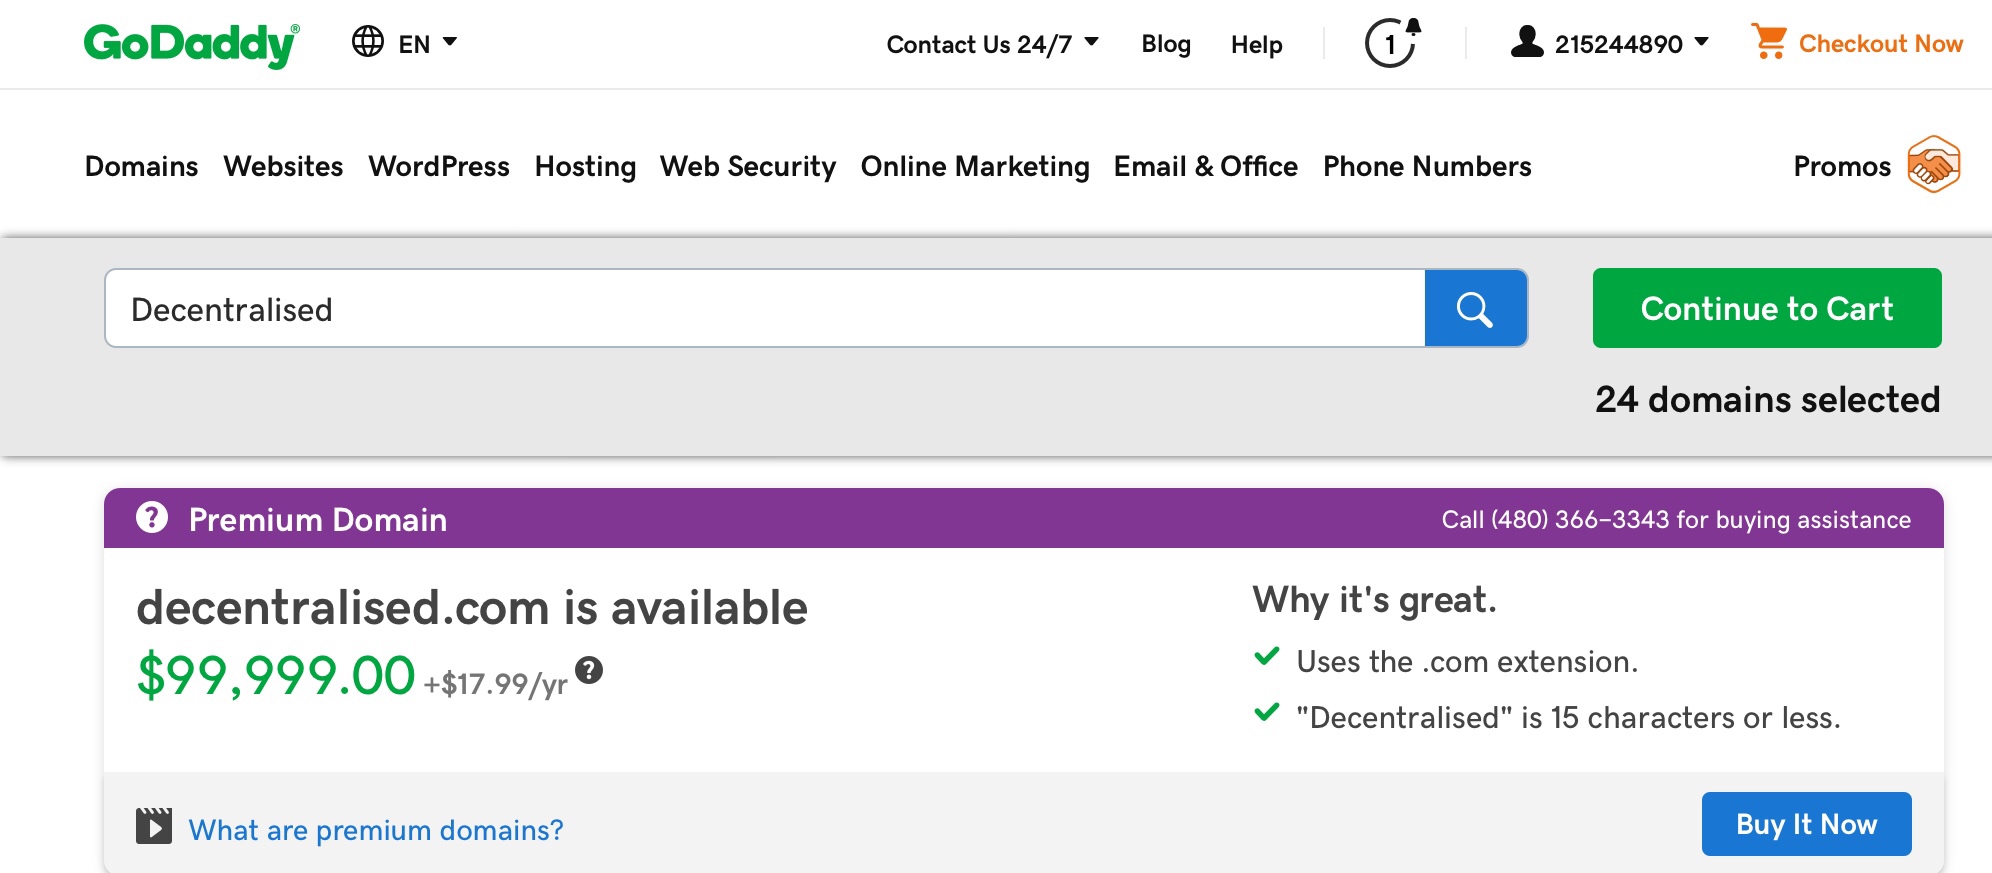
Task: Click the Premium Domain question mark icon
Action: tap(152, 517)
